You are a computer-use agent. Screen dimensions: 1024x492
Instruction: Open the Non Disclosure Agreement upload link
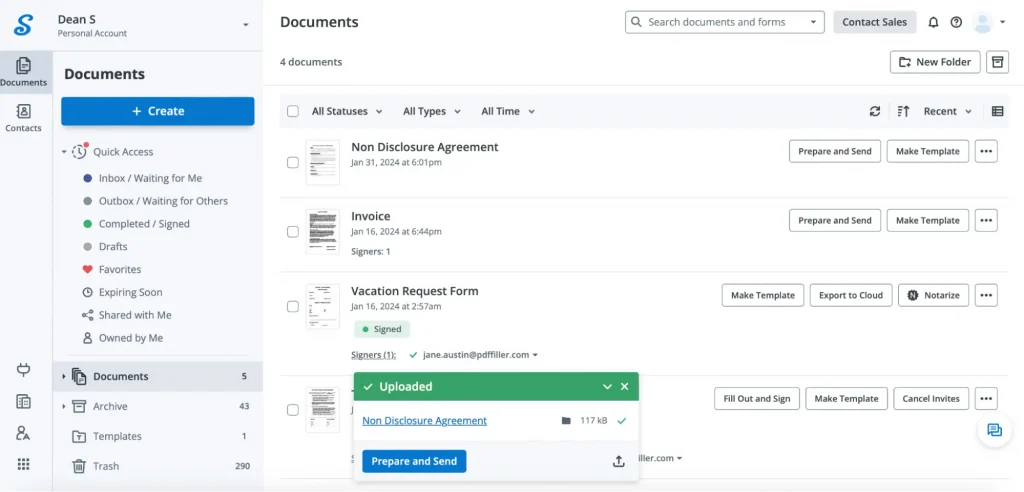[x=424, y=421]
